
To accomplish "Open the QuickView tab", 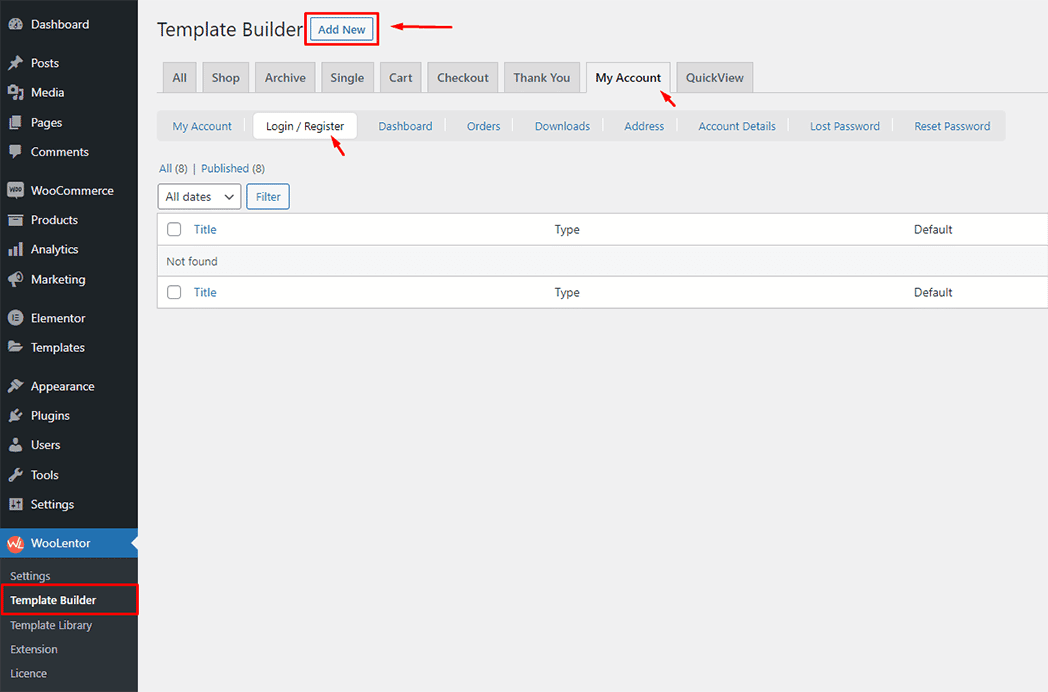I will [714, 78].
